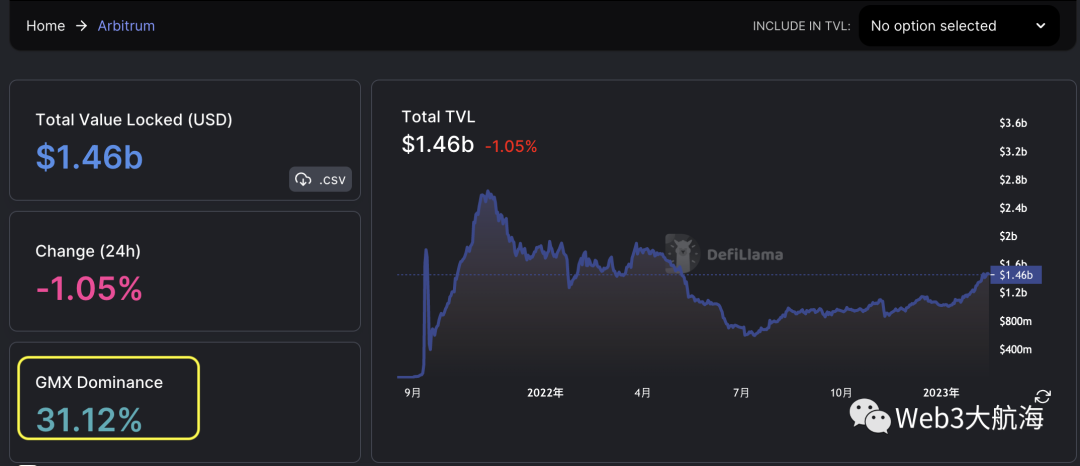This screenshot has width=1080, height=466.
Task: Click the 9月 label on chart axis
Action: click(x=413, y=393)
